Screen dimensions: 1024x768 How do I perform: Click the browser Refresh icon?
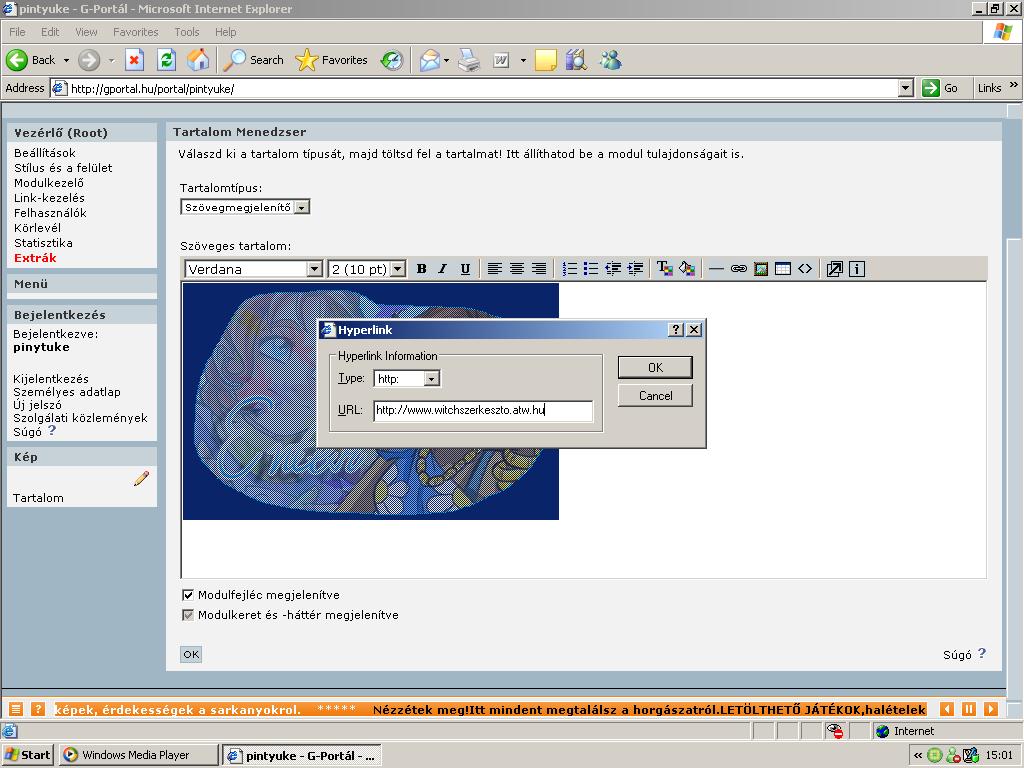tap(166, 60)
